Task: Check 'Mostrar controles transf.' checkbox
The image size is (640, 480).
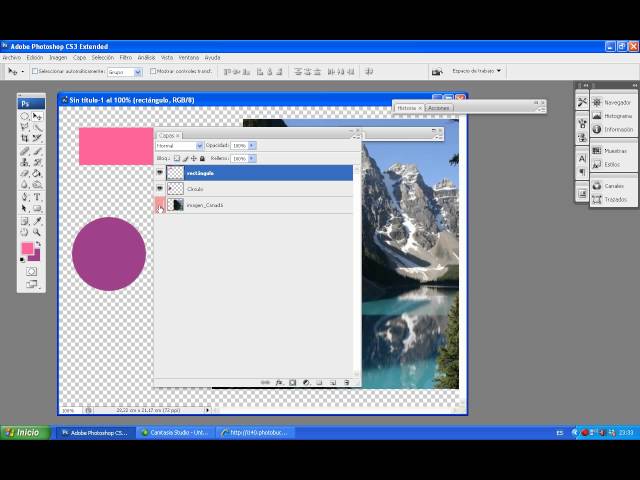Action: pos(153,71)
